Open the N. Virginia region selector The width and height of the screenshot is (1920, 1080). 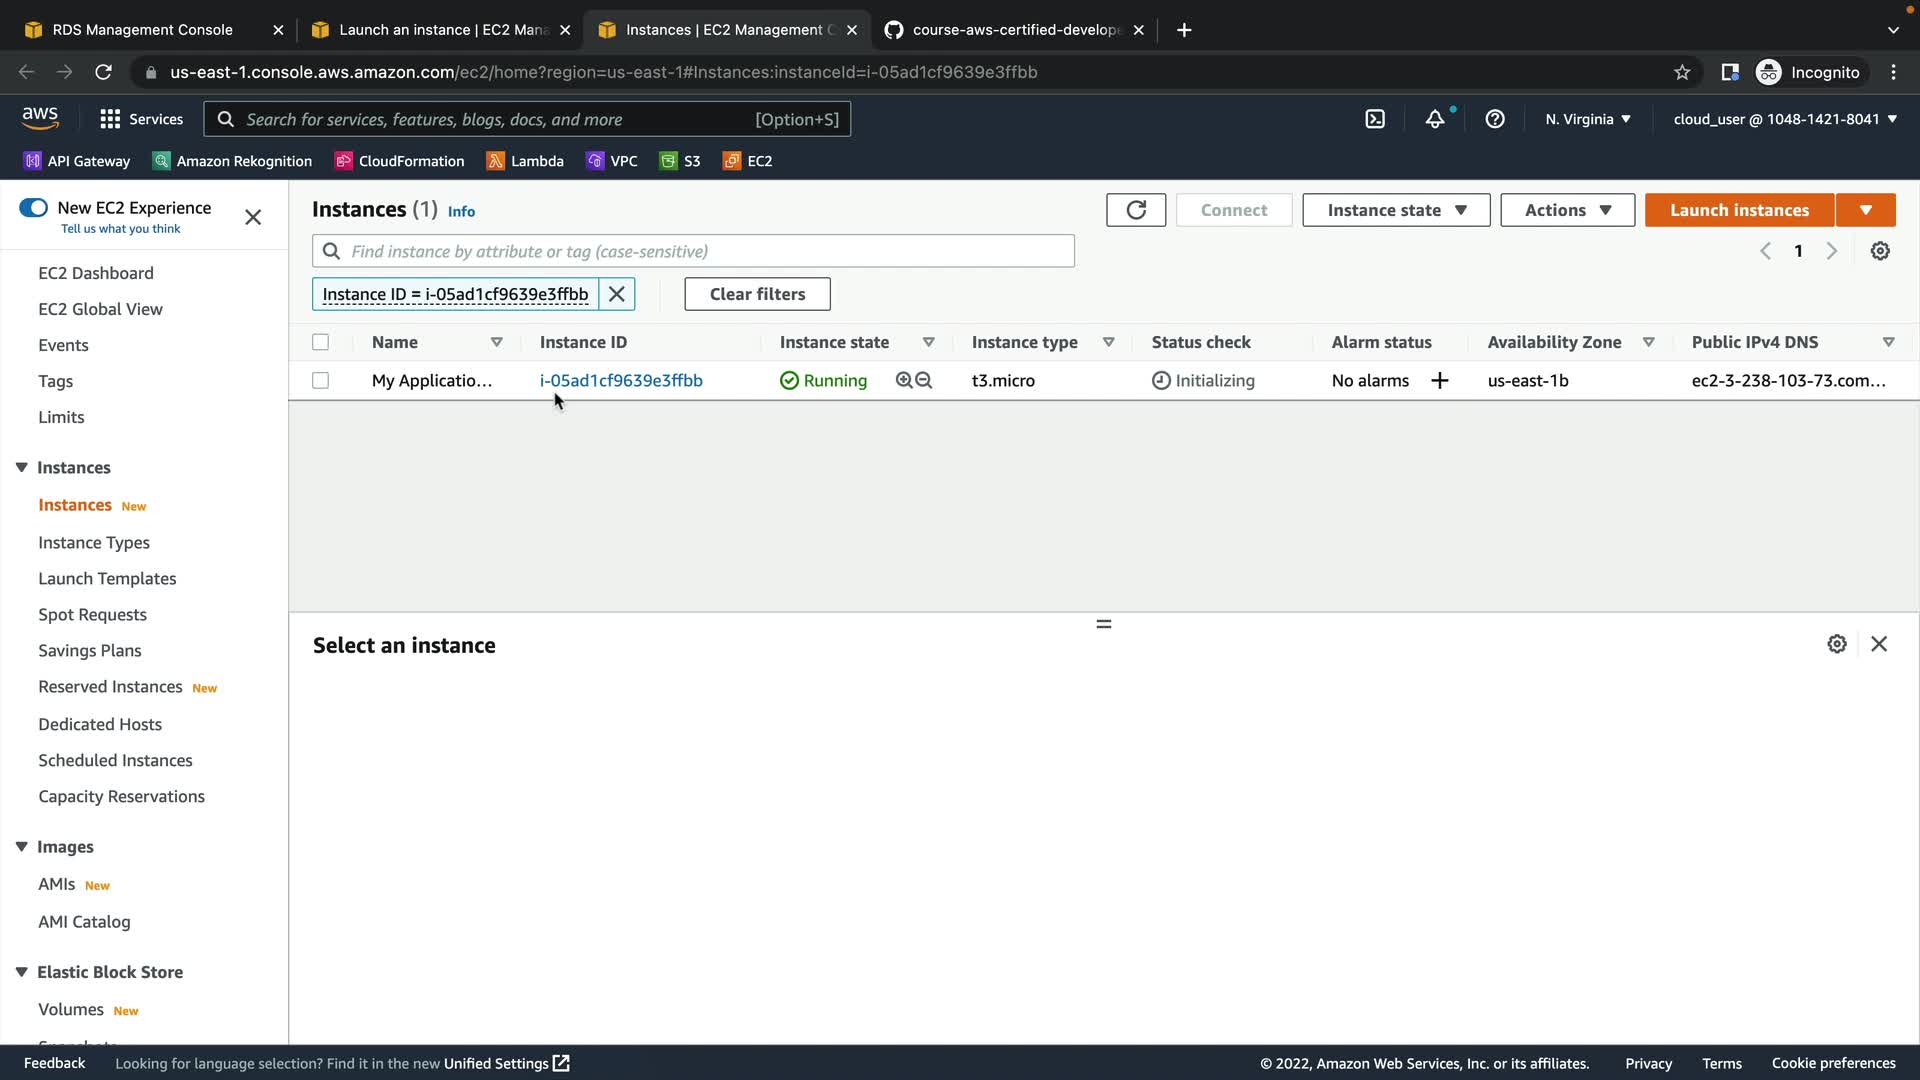pos(1587,119)
